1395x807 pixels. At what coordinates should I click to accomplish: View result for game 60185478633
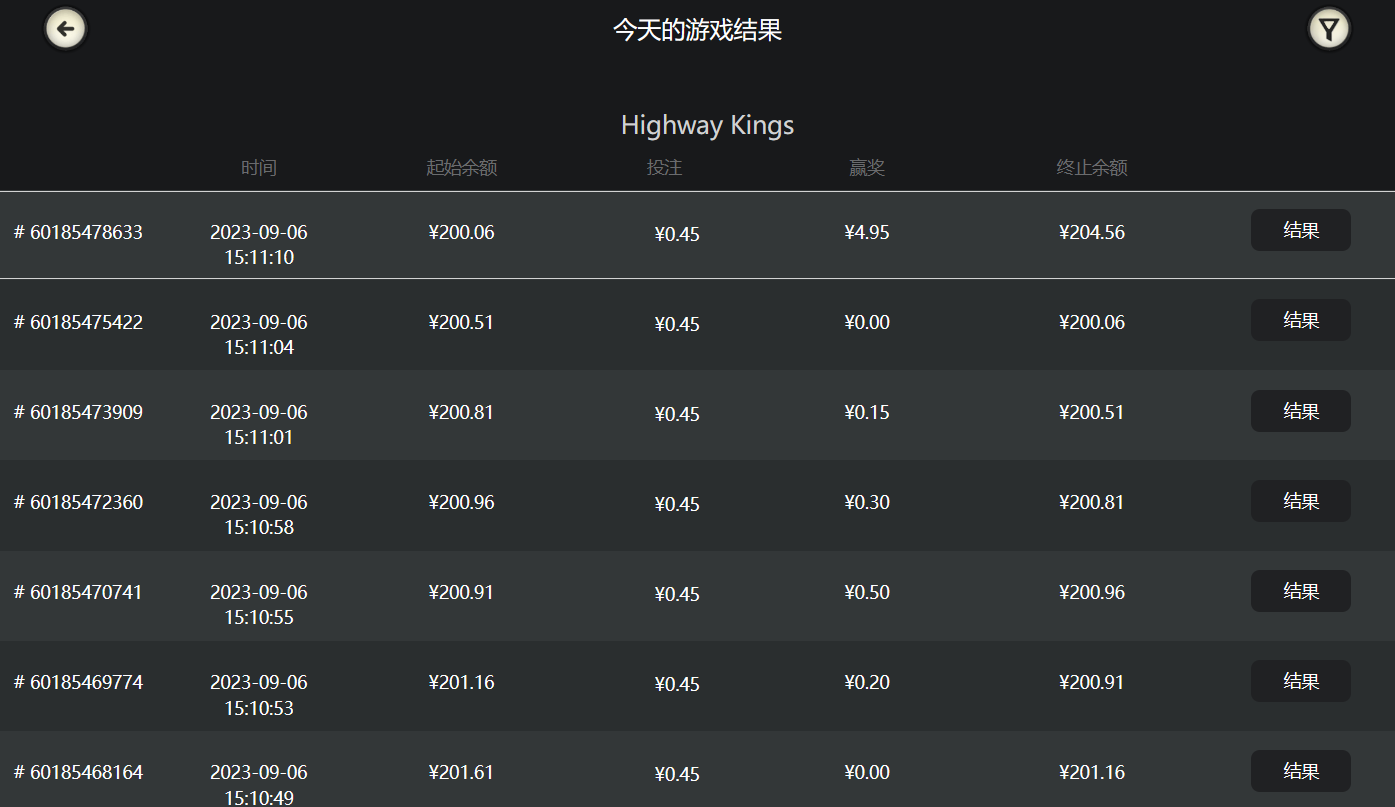click(1301, 230)
